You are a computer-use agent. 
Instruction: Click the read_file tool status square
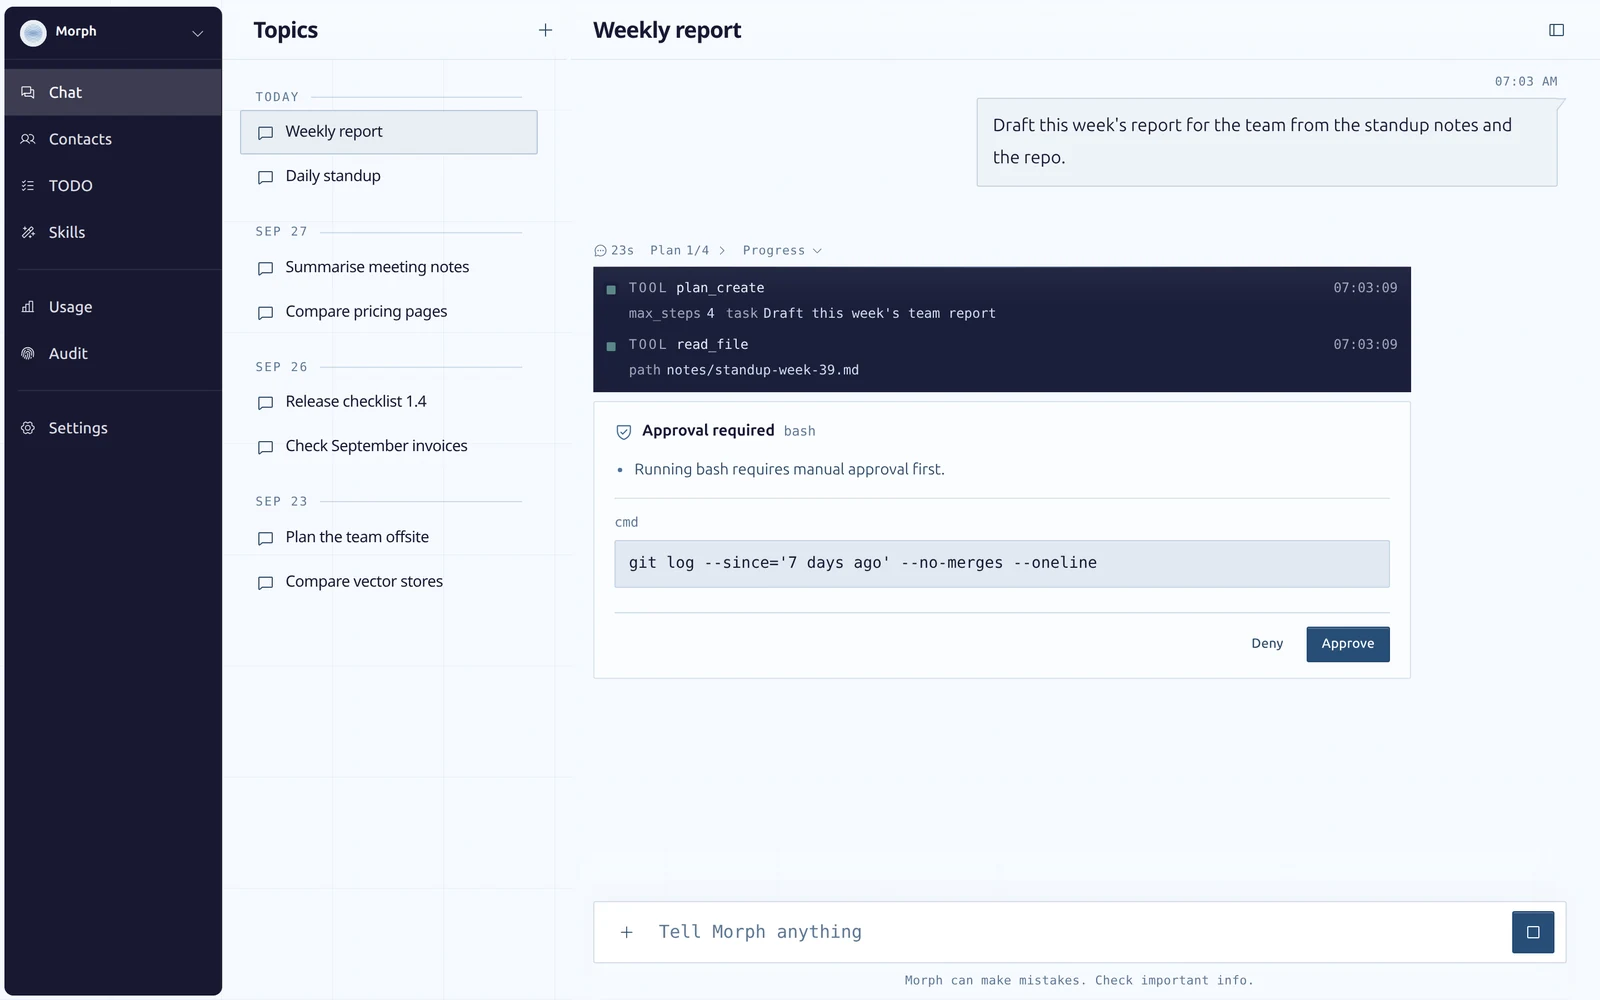611,347
